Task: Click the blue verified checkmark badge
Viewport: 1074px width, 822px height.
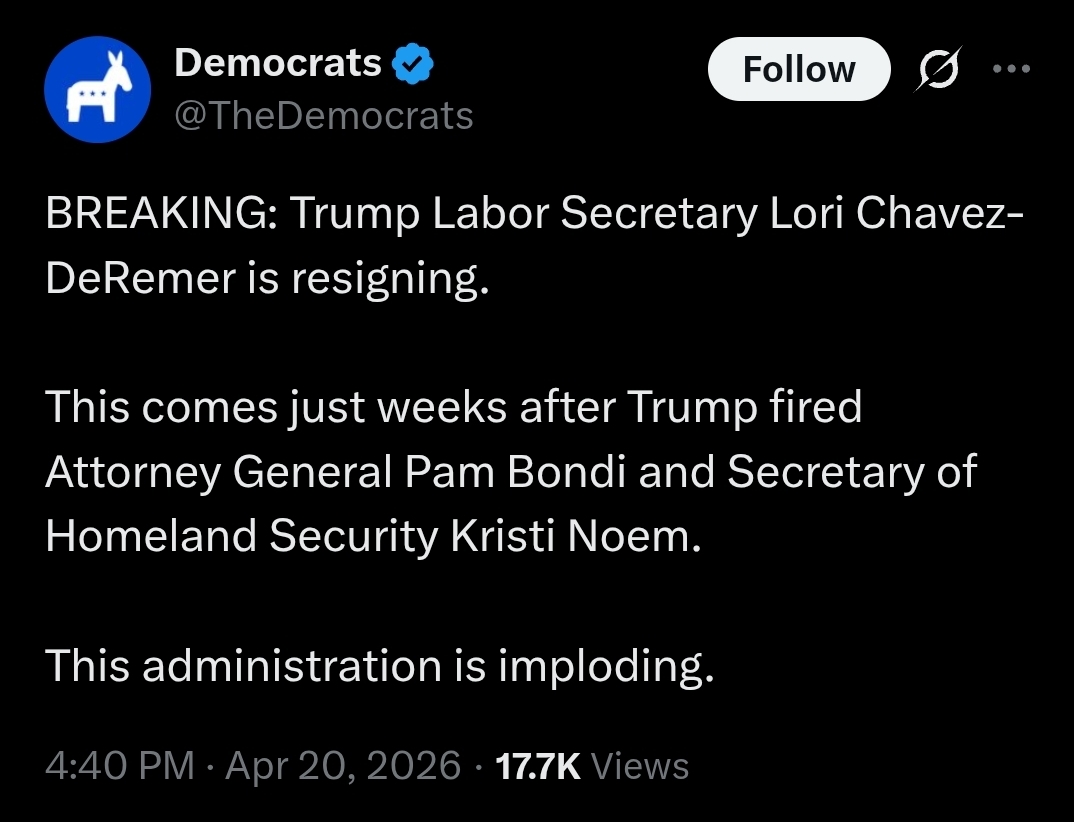Action: 411,64
